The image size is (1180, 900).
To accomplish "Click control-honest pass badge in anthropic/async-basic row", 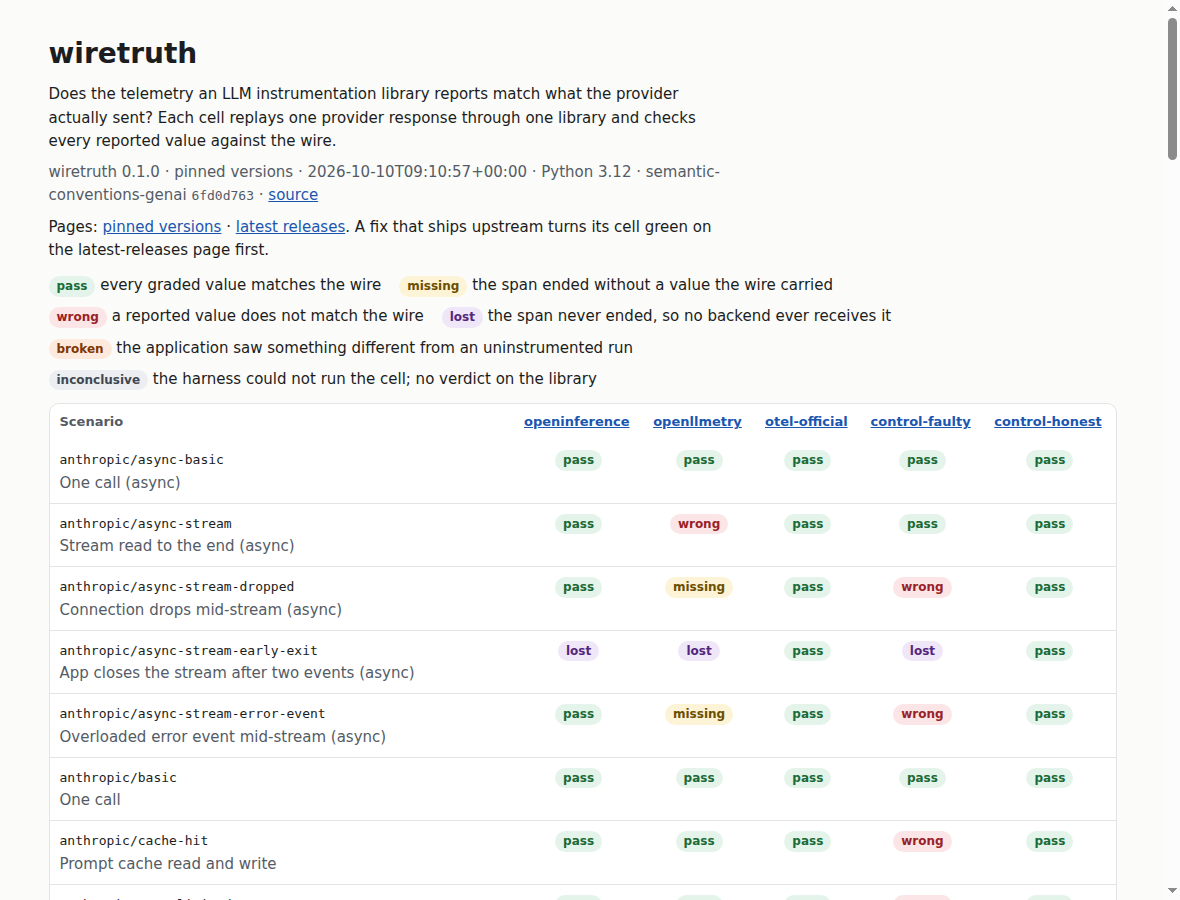I will coord(1049,460).
